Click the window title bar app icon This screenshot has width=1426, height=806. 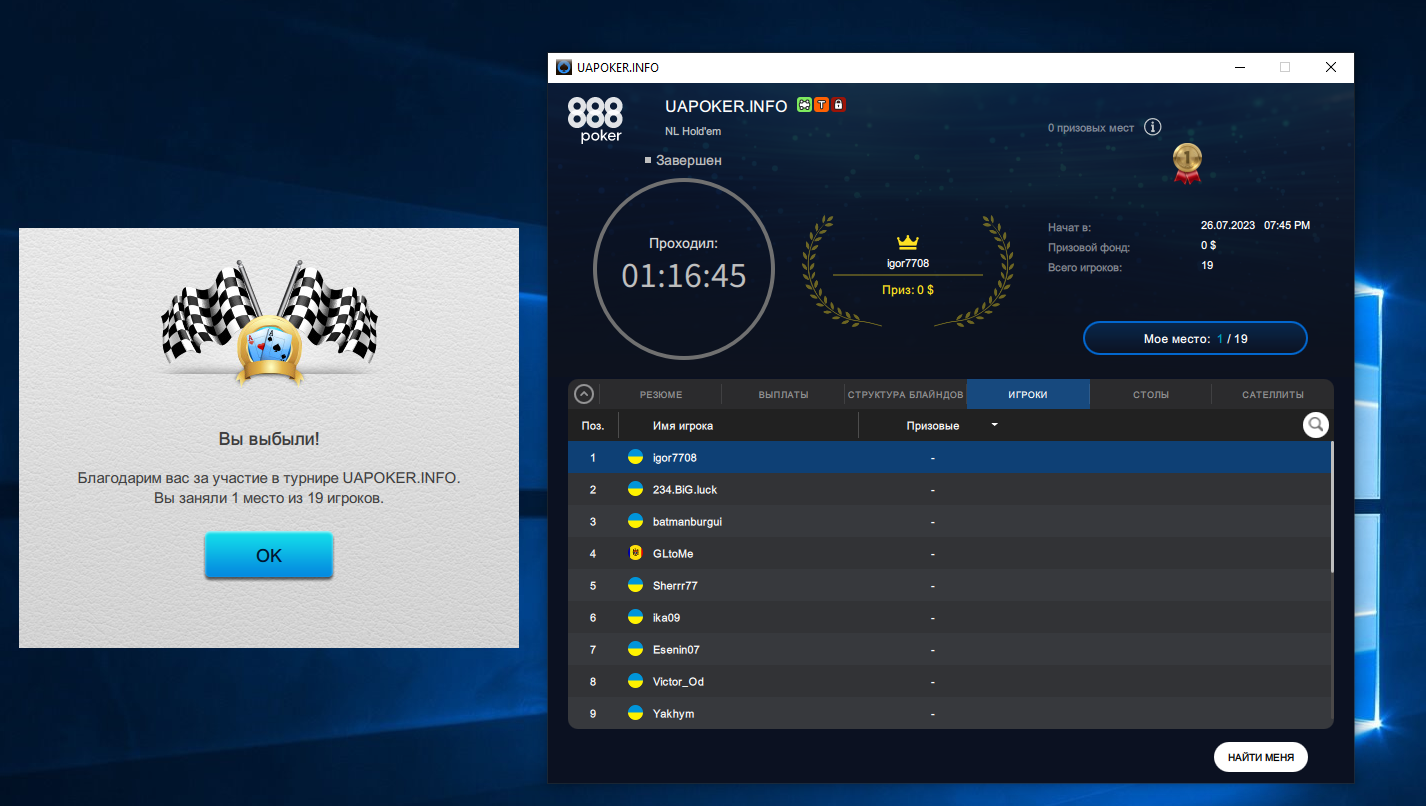click(x=564, y=67)
